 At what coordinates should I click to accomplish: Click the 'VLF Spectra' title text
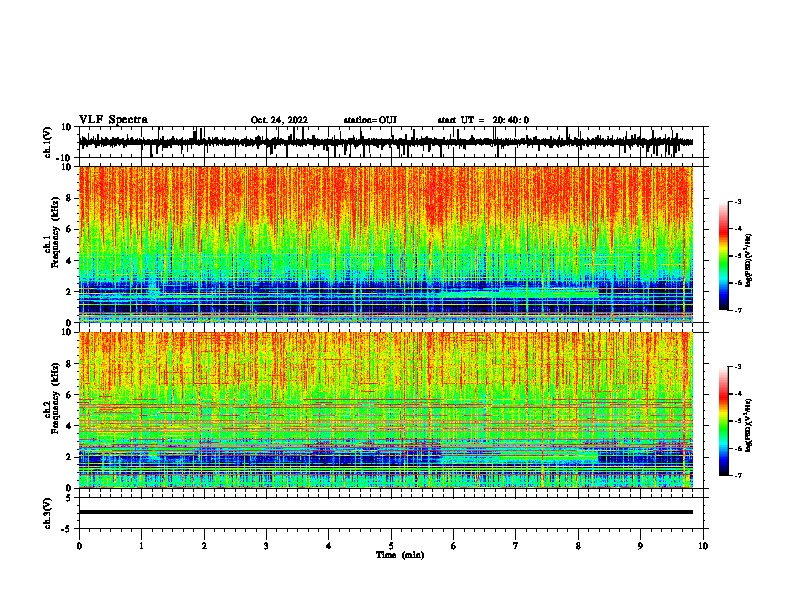pyautogui.click(x=113, y=120)
